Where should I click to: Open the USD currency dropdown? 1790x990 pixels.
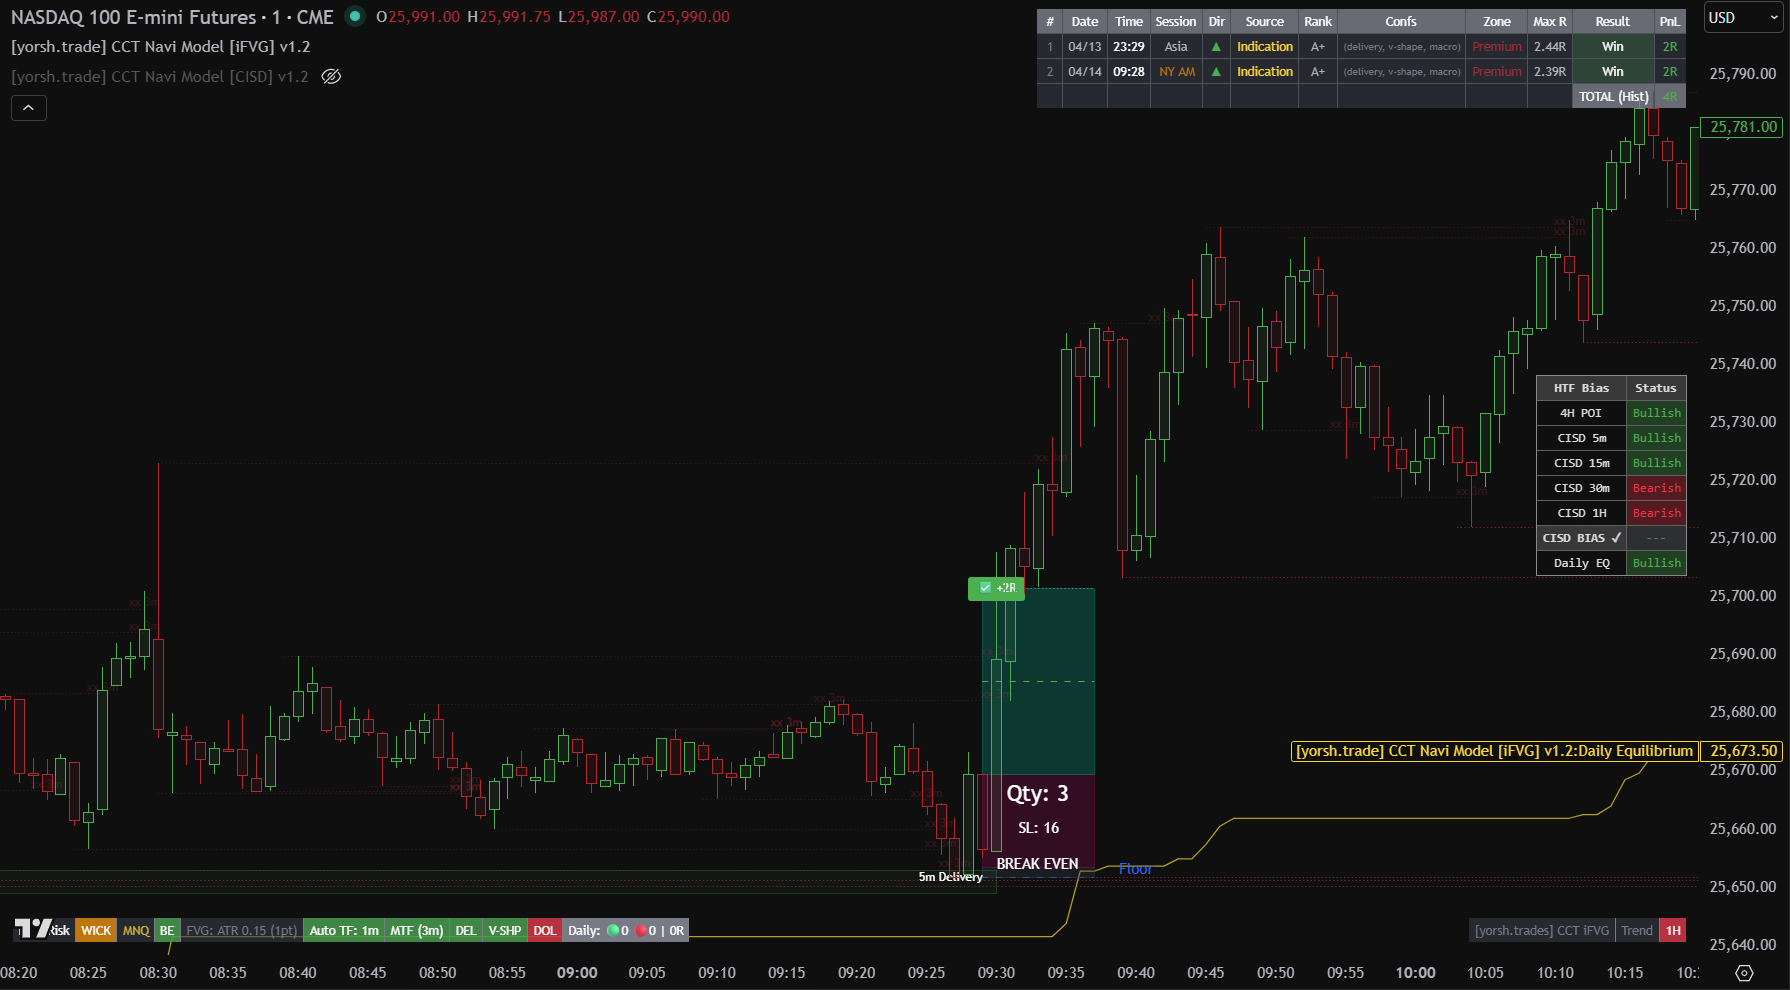[1743, 17]
